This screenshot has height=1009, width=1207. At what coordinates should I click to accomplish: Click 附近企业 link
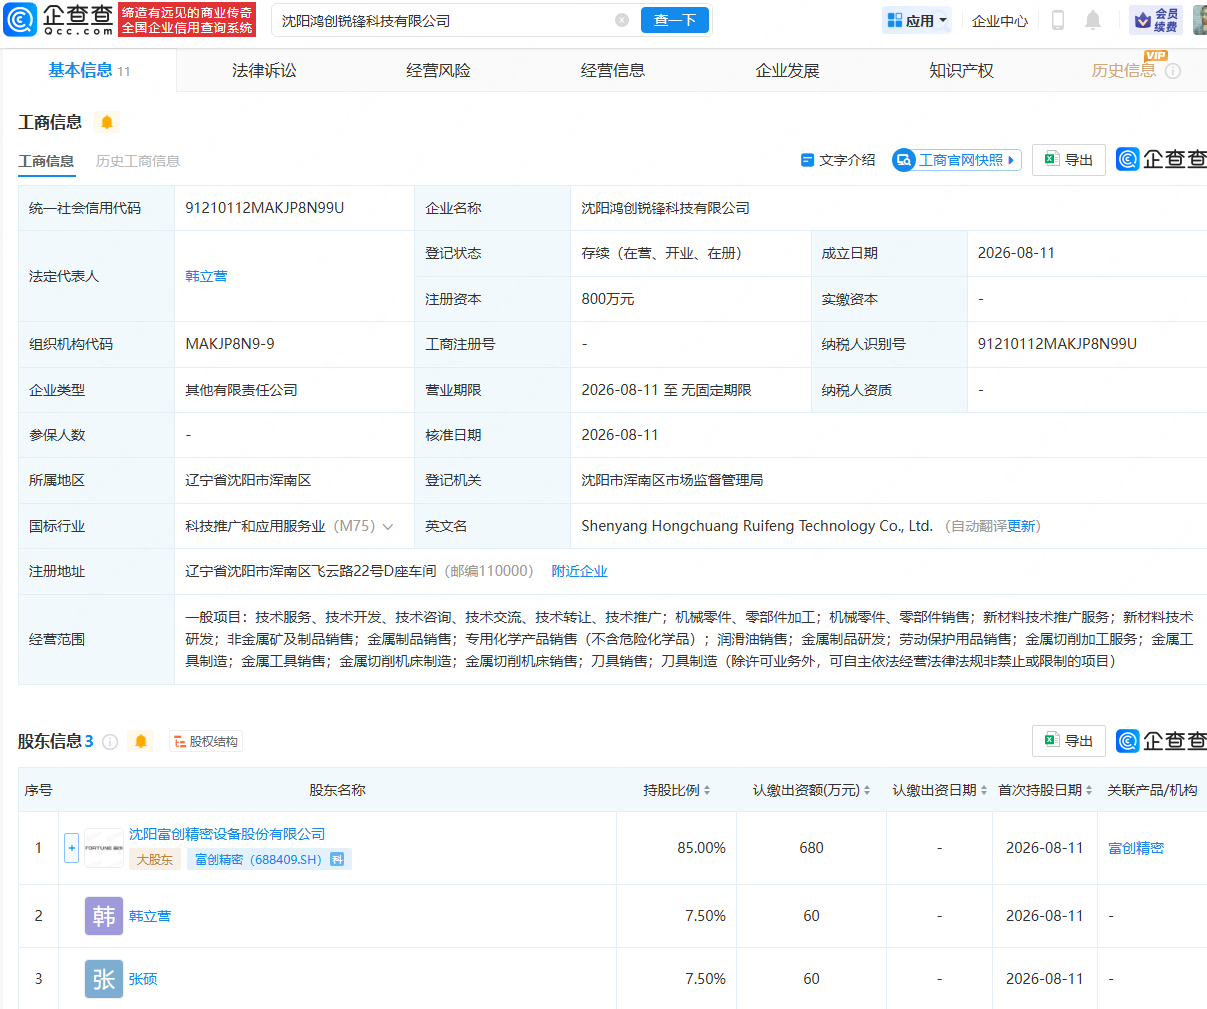580,571
